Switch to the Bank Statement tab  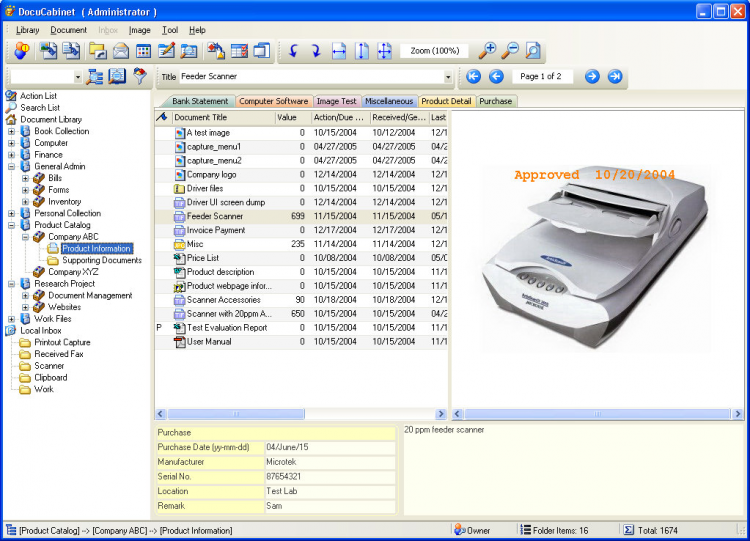coord(200,101)
